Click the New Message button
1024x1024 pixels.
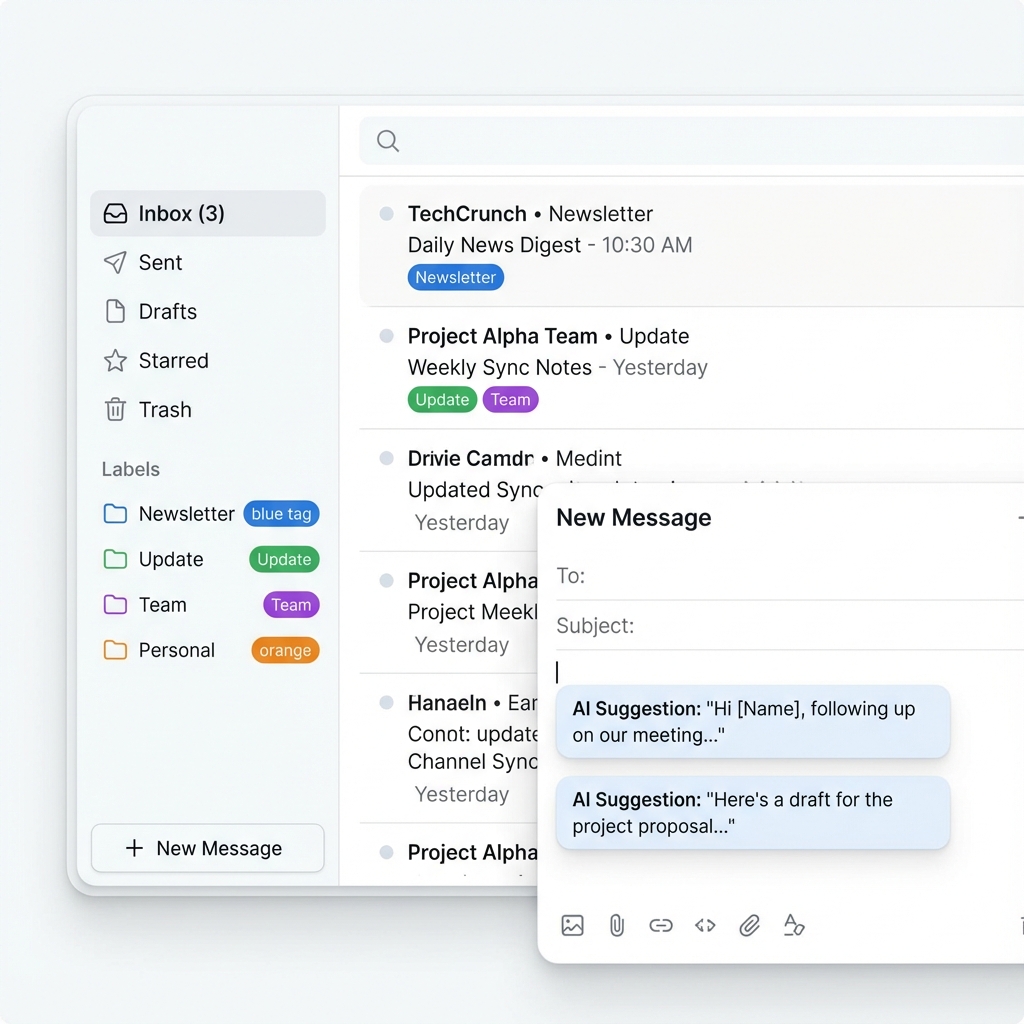pyautogui.click(x=206, y=848)
